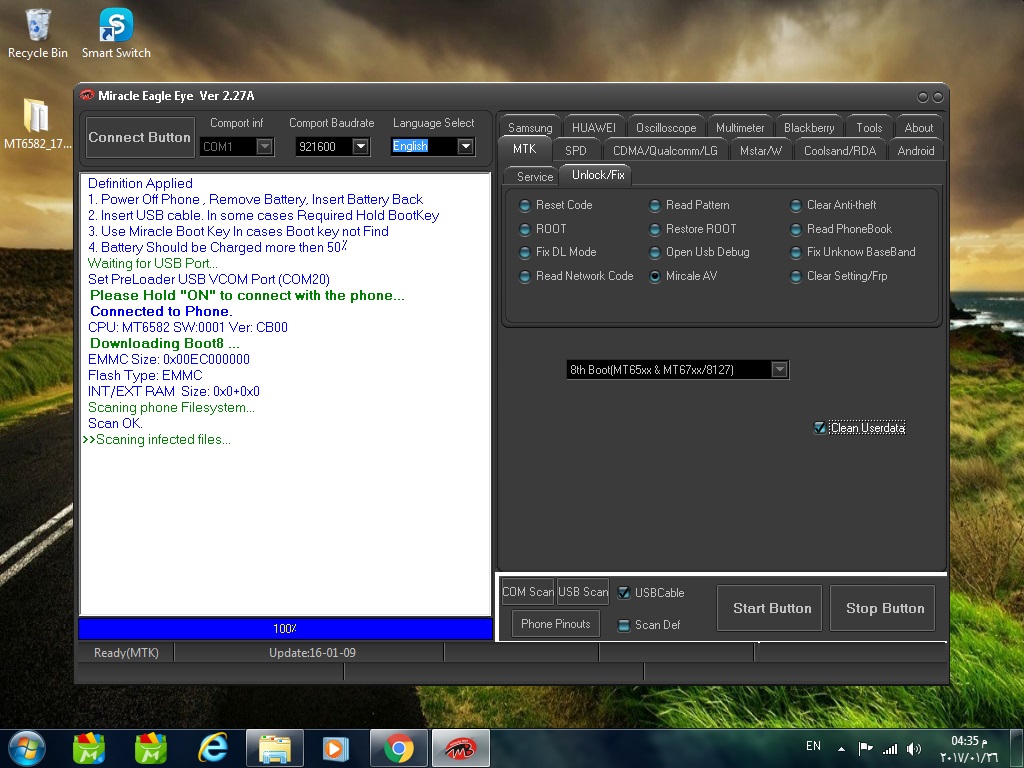Launch Internet Explorer from the taskbar
1024x768 pixels.
tap(213, 748)
